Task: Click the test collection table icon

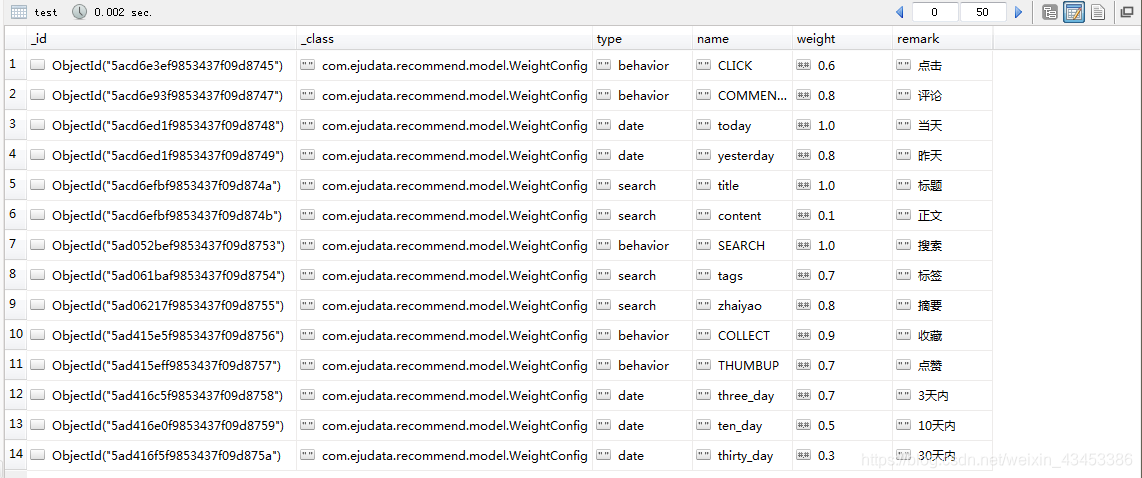Action: (x=20, y=12)
